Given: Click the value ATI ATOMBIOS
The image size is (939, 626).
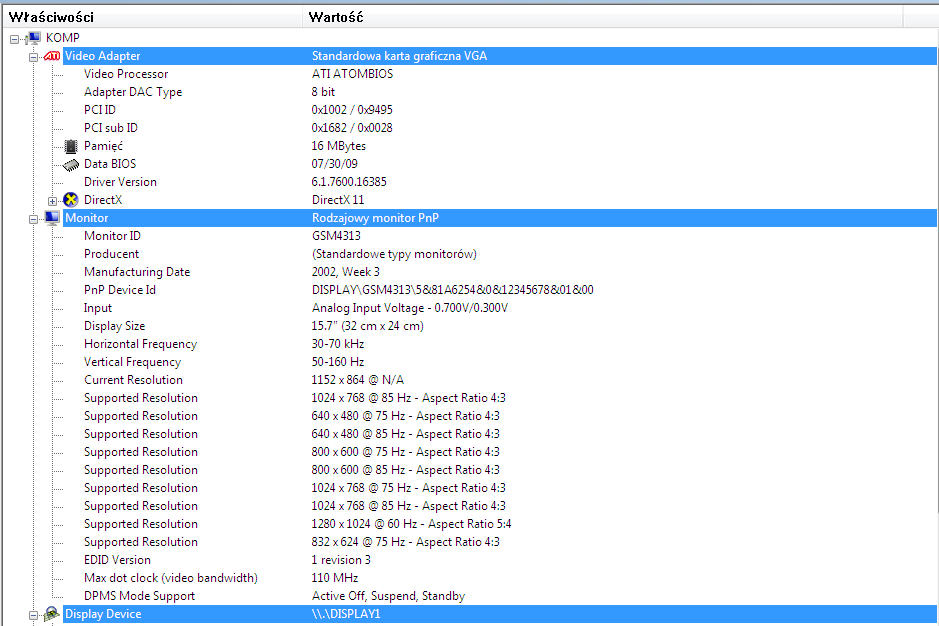Looking at the screenshot, I should click(353, 74).
